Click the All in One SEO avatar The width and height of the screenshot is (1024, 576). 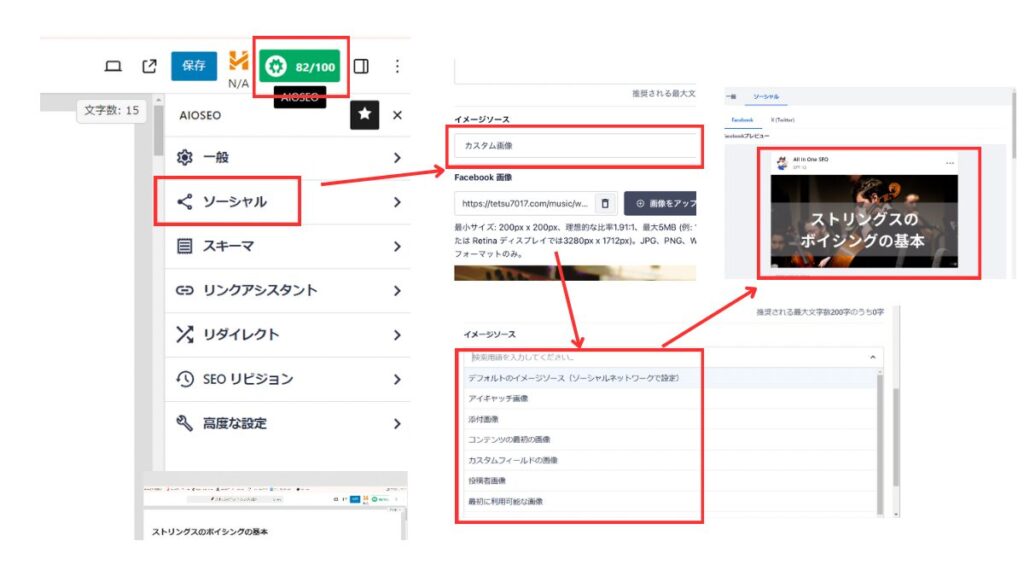[782, 163]
